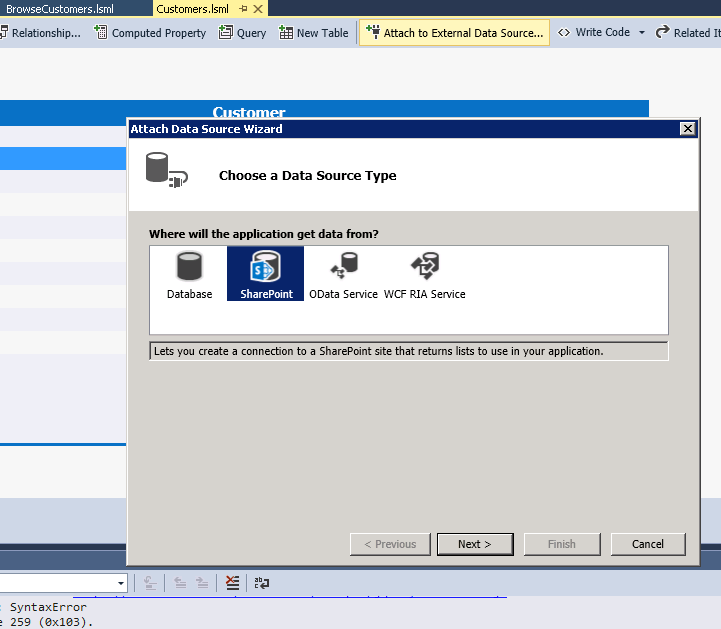Cancel the Attach Data Source Wizard
This screenshot has width=721, height=629.
(648, 544)
